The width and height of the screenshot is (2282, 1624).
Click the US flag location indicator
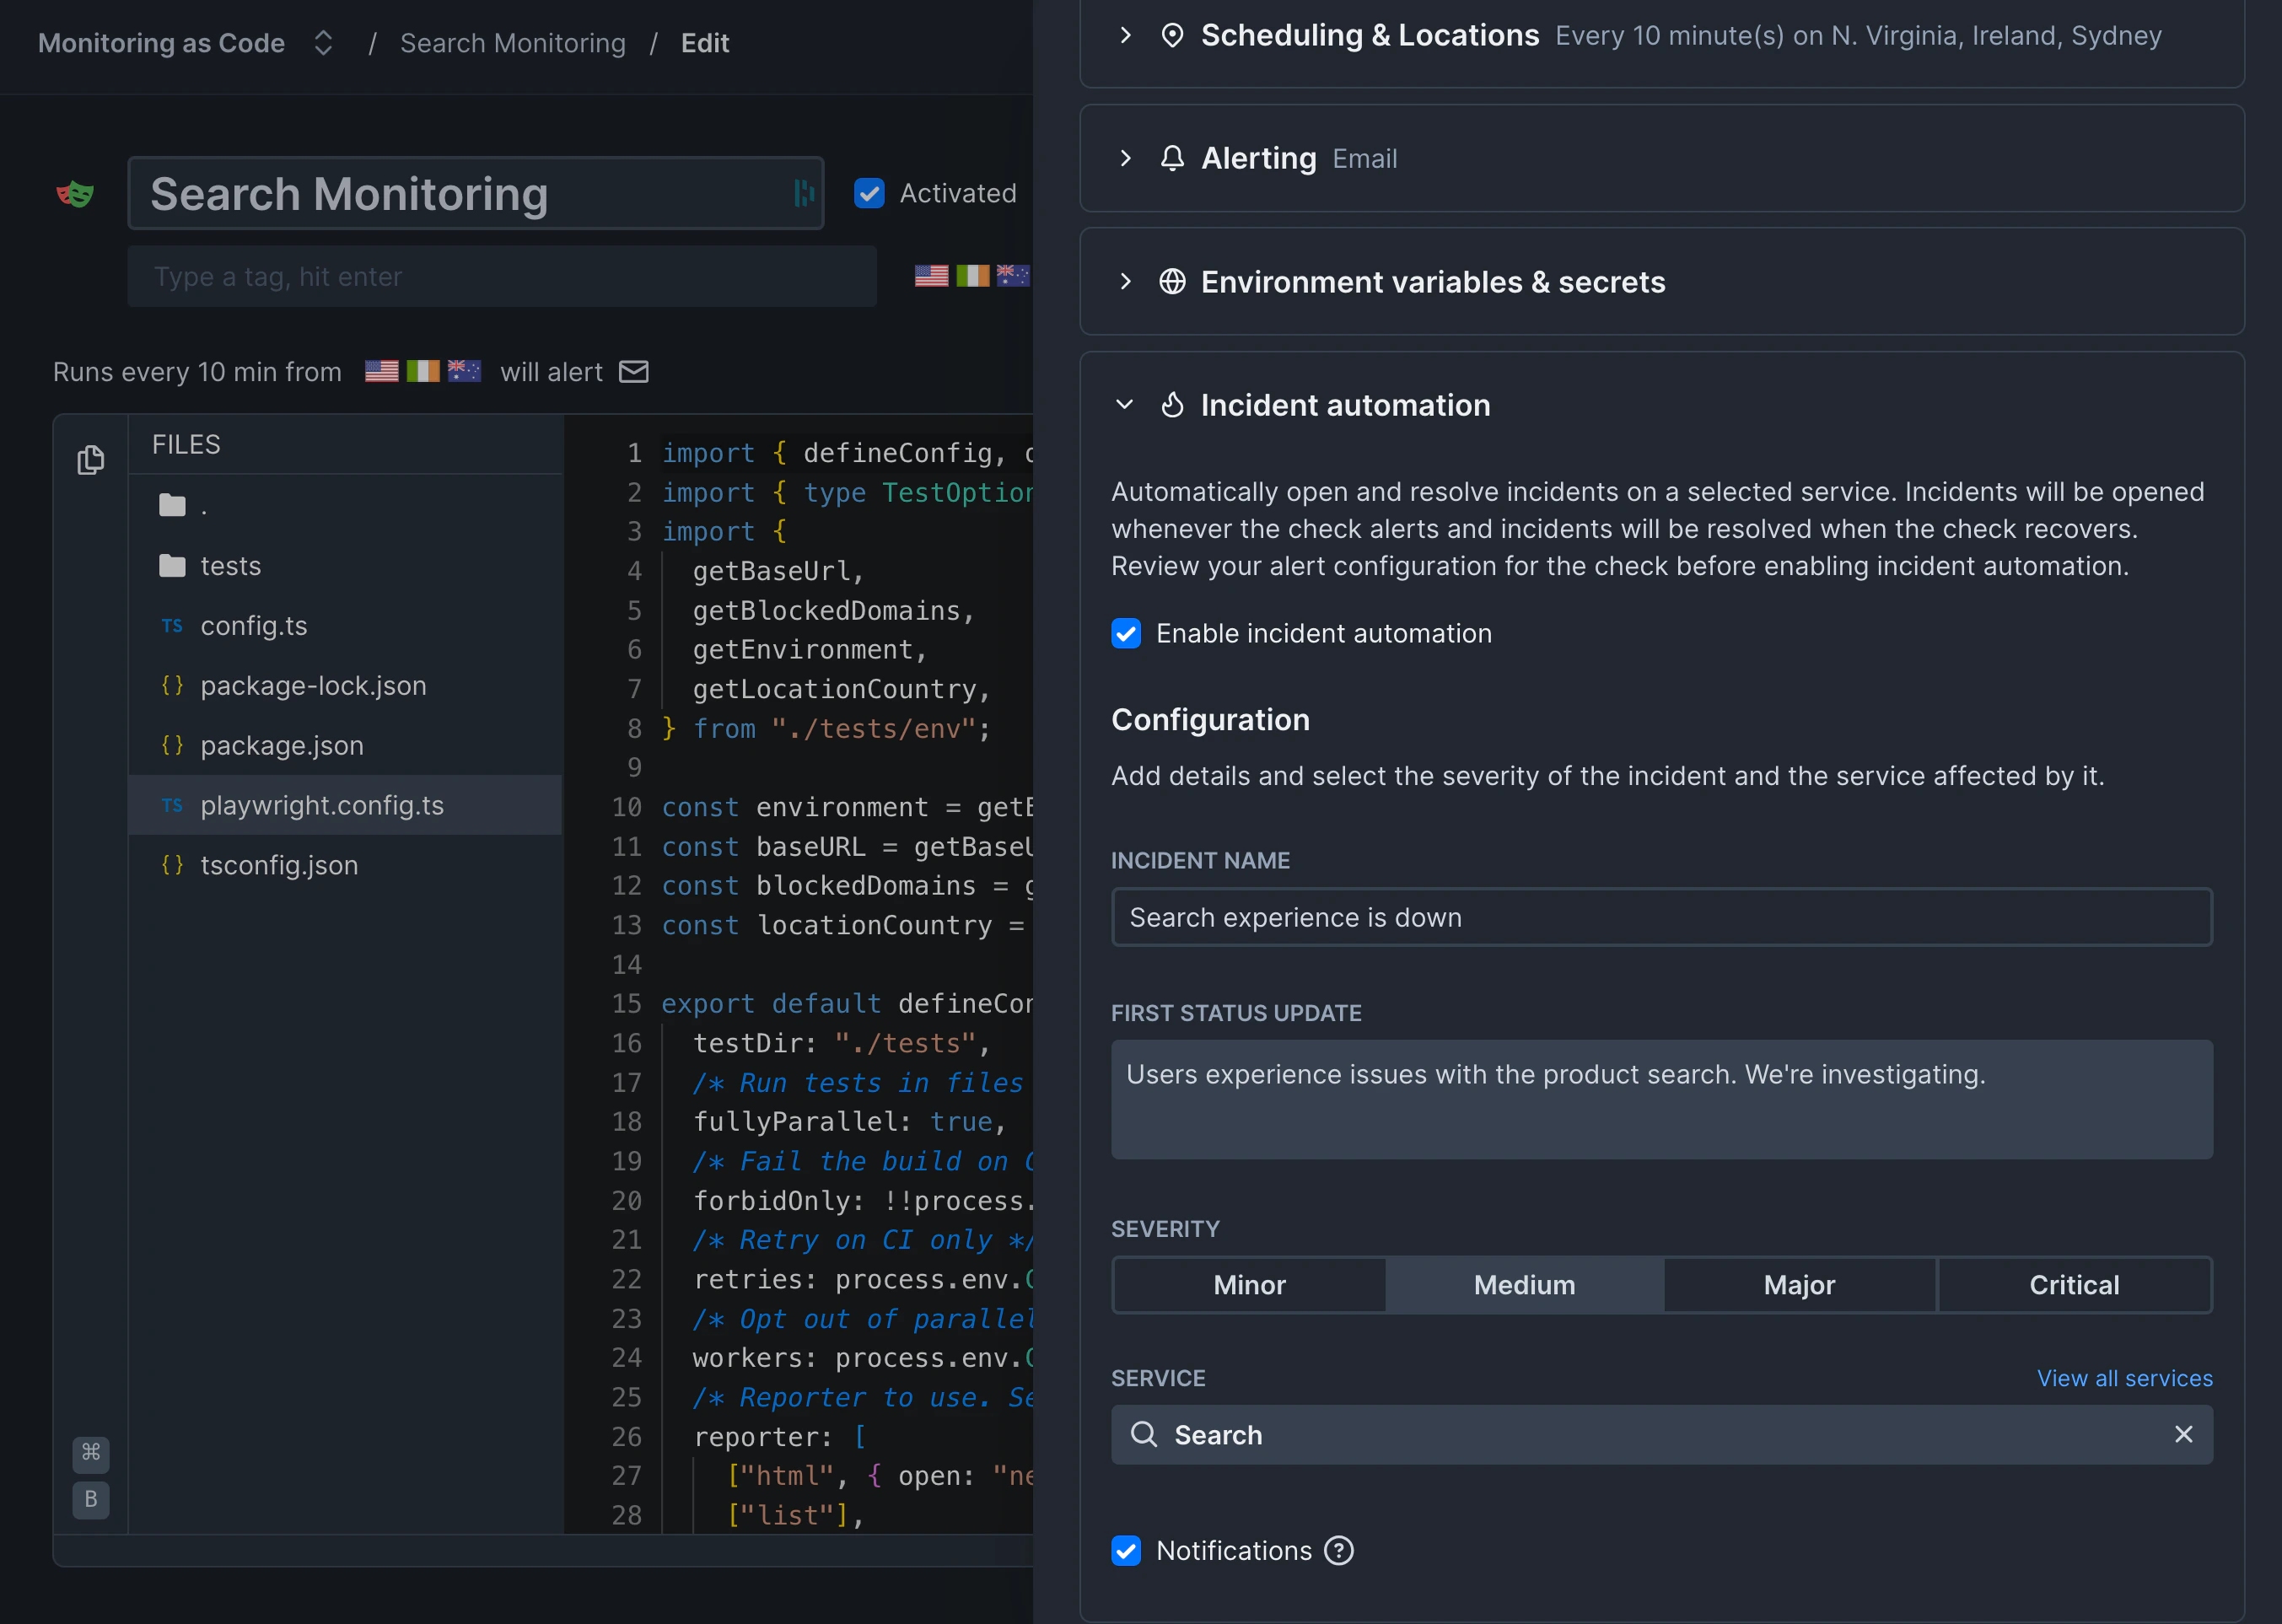point(381,371)
